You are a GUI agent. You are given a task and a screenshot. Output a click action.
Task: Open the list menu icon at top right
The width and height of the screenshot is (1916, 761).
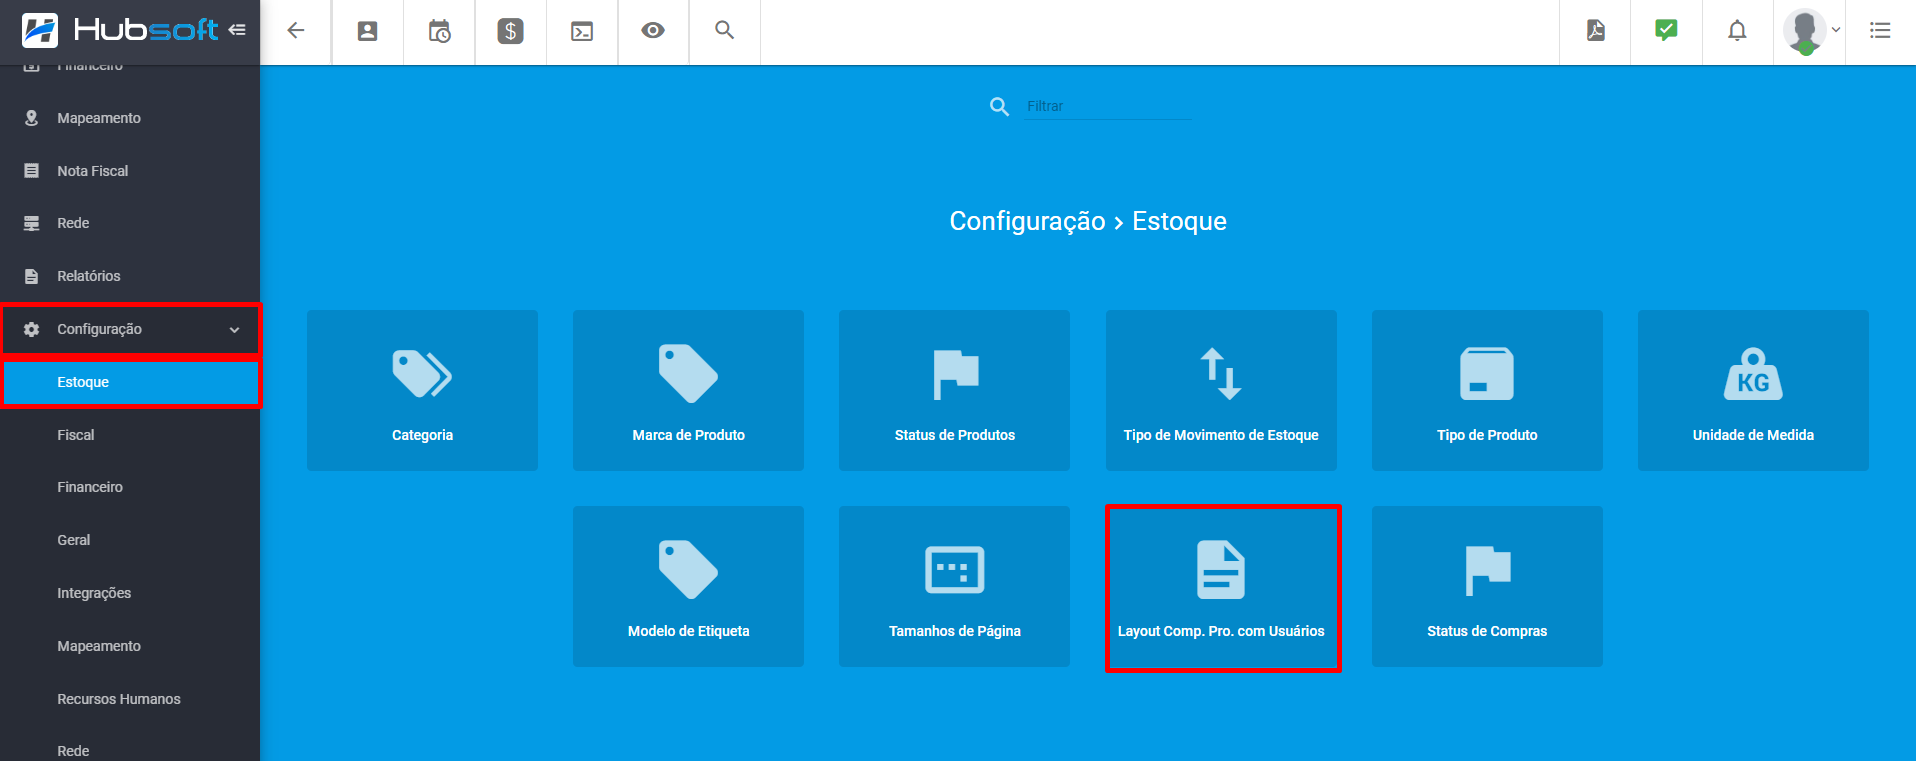1880,31
